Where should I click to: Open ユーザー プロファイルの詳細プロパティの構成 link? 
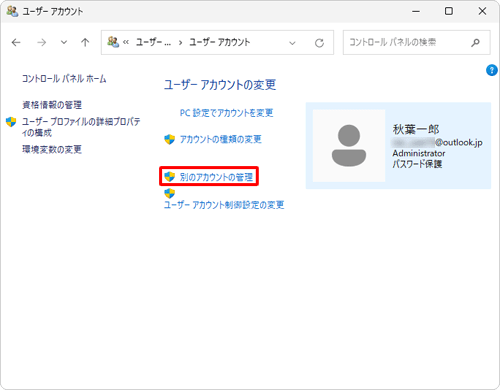(81, 127)
